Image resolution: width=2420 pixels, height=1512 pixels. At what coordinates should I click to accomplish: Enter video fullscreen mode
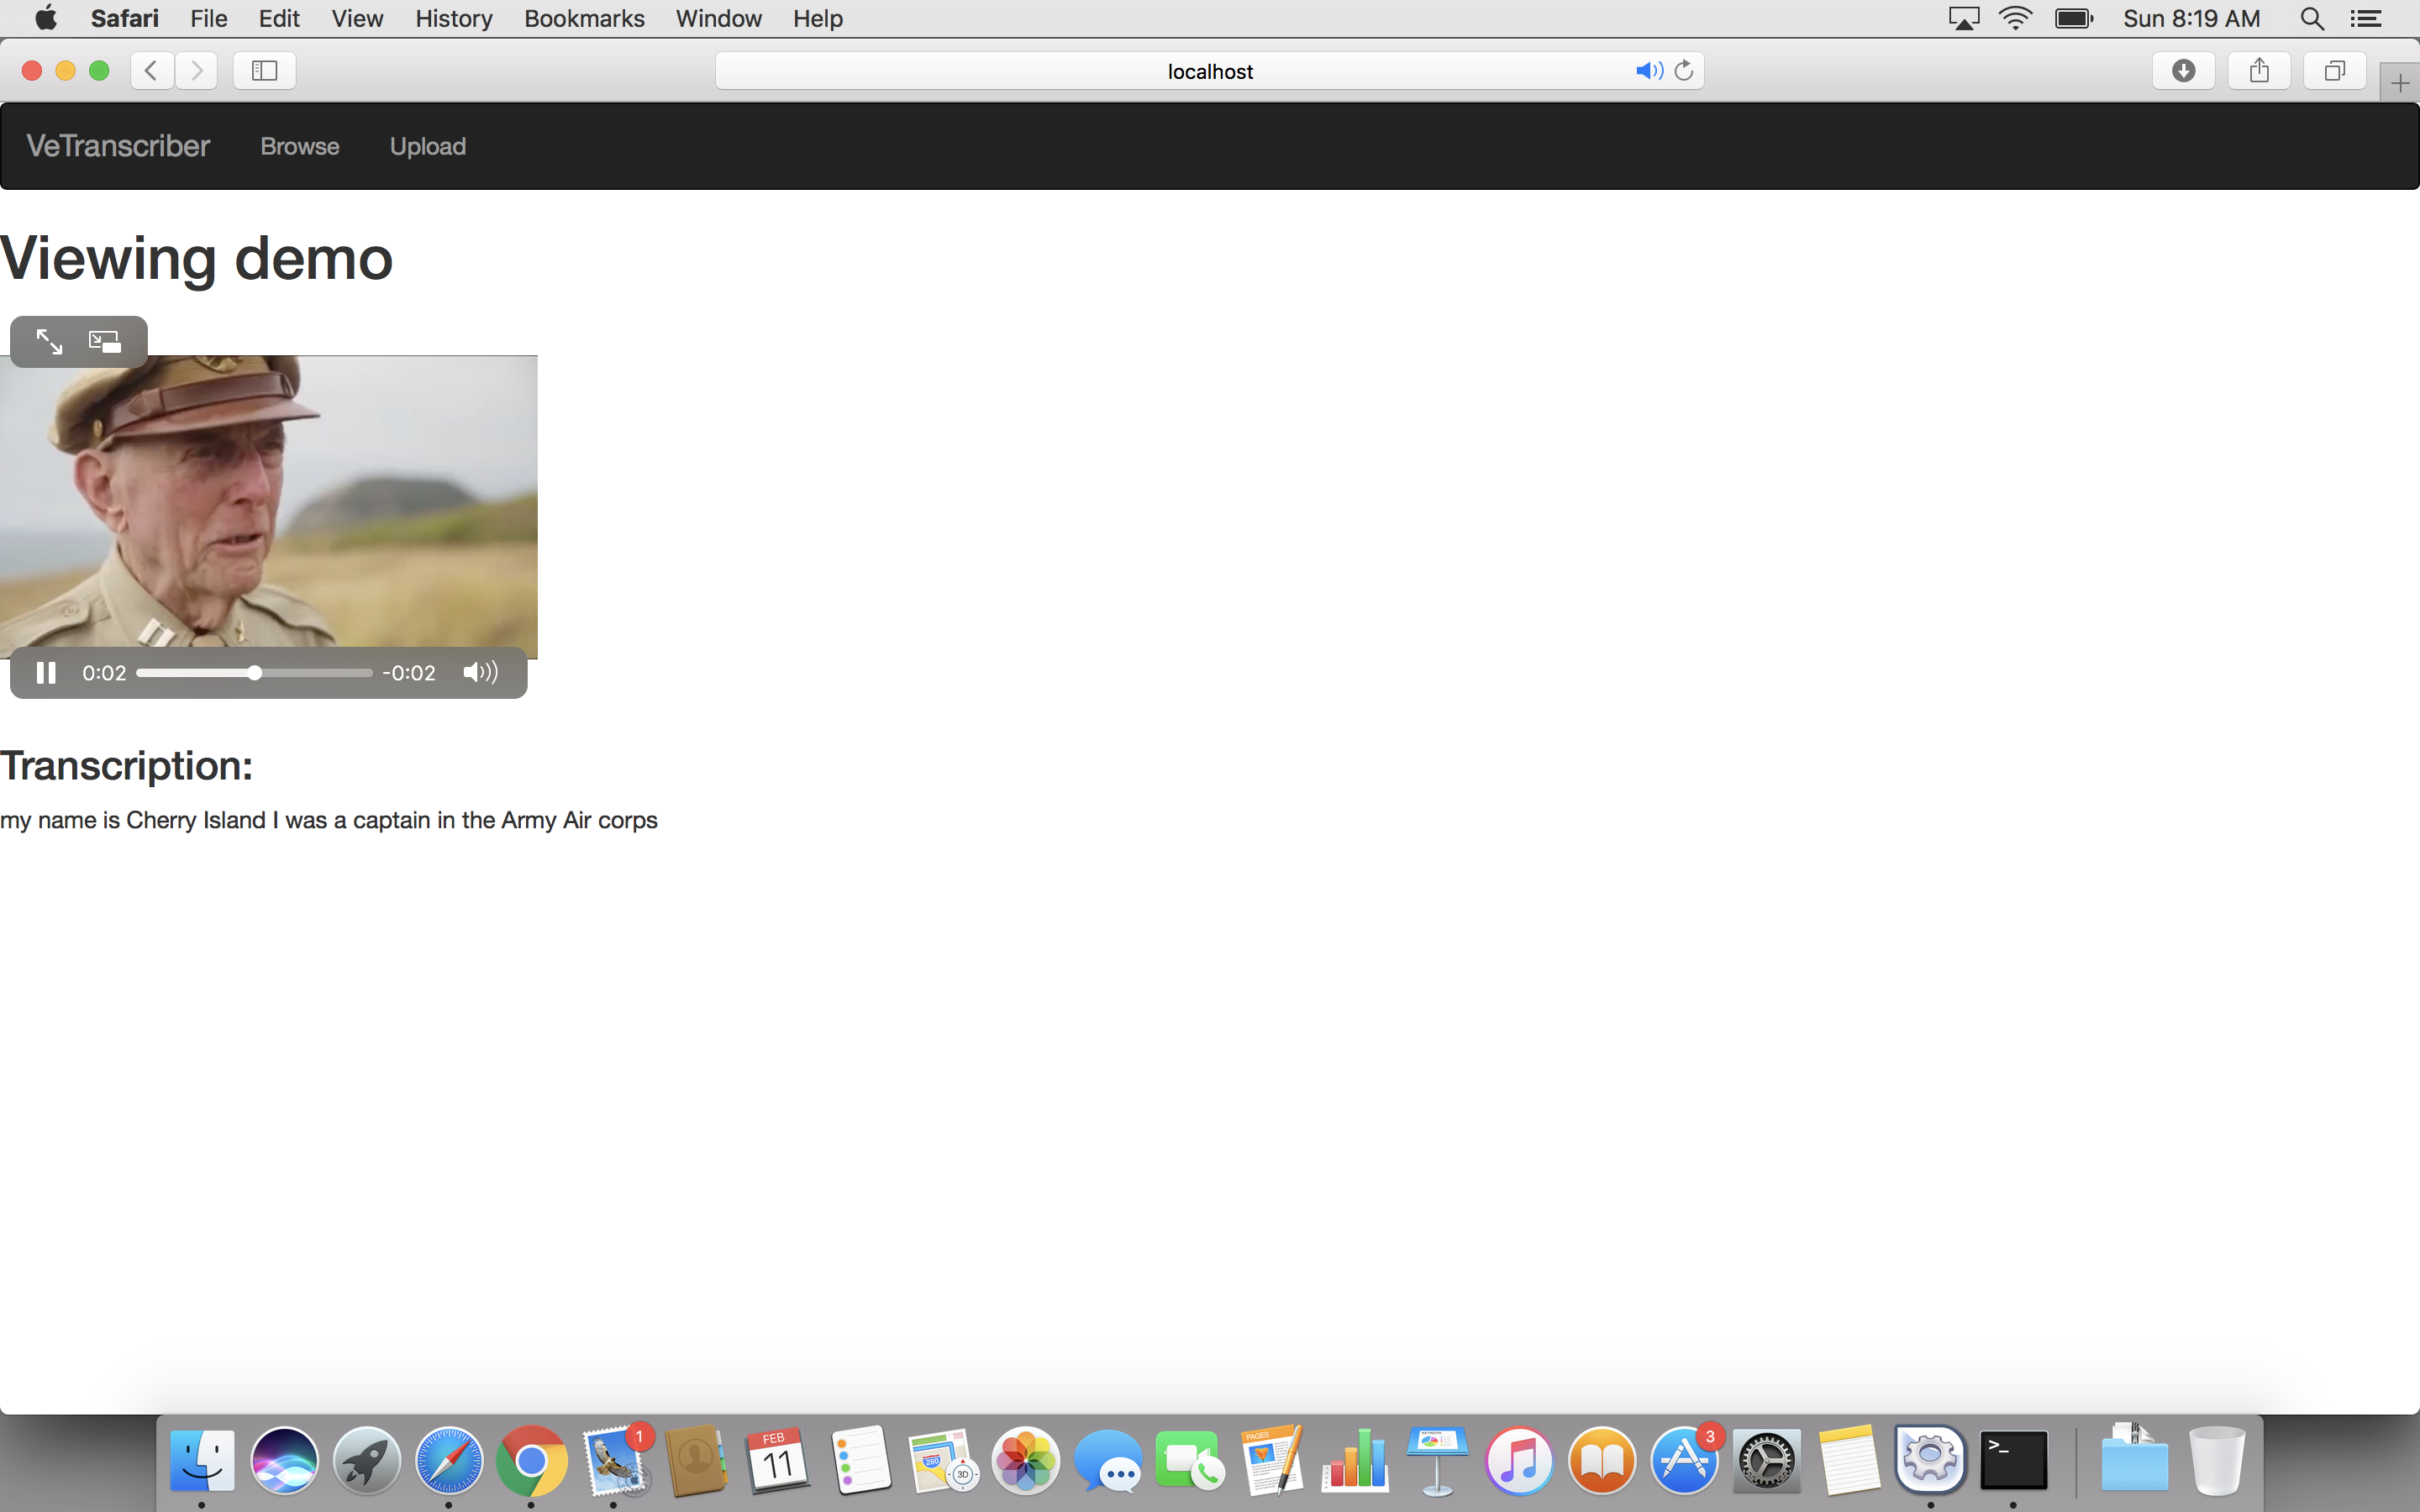[x=49, y=342]
